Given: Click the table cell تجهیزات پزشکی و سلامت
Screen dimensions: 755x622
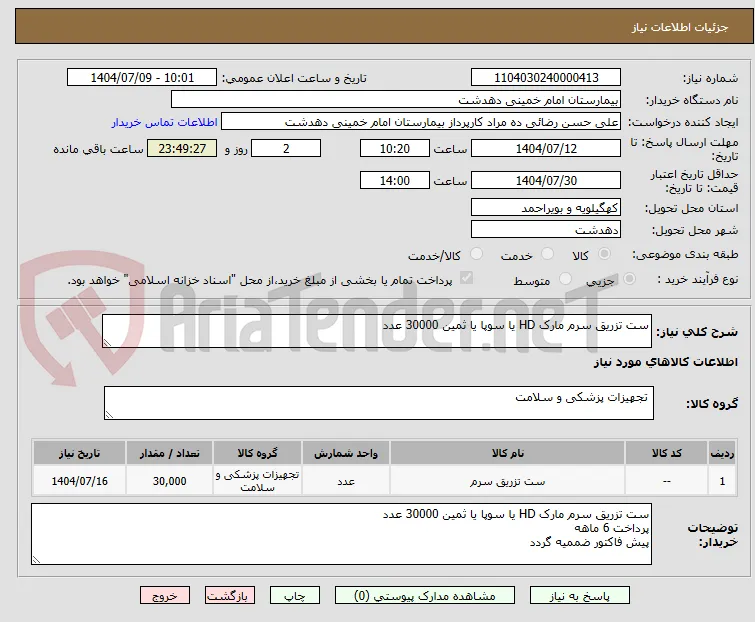Looking at the screenshot, I should tap(258, 481).
